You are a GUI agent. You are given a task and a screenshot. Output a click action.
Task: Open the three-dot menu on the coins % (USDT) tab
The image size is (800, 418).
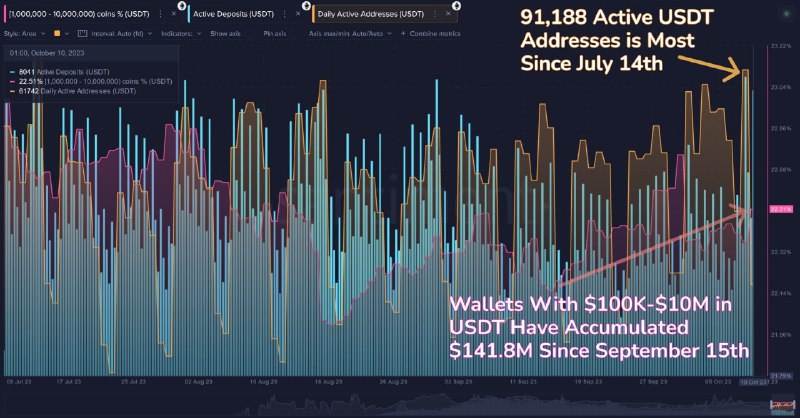point(161,14)
